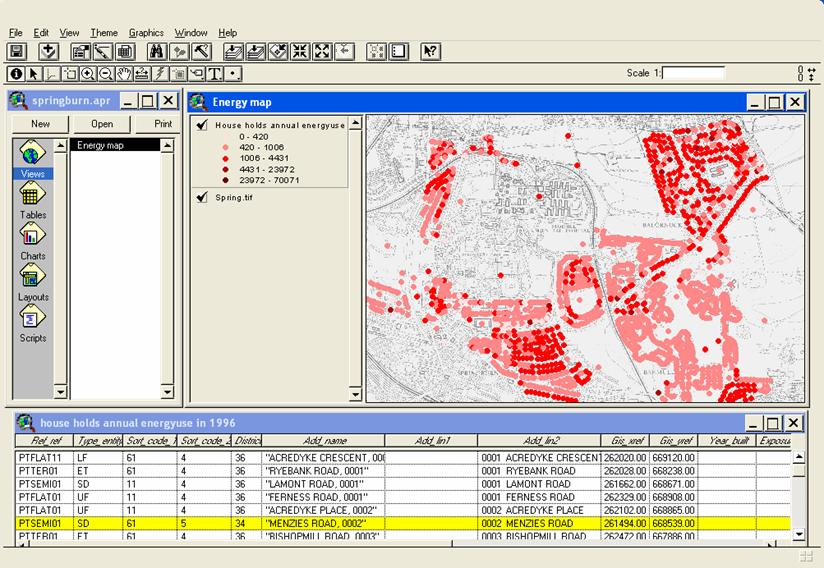Click the Open button in project window
This screenshot has height=568, width=824.
102,124
